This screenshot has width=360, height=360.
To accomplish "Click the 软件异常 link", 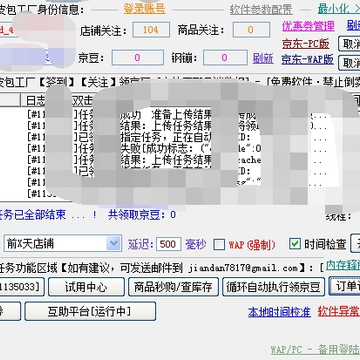I will click(x=339, y=312).
